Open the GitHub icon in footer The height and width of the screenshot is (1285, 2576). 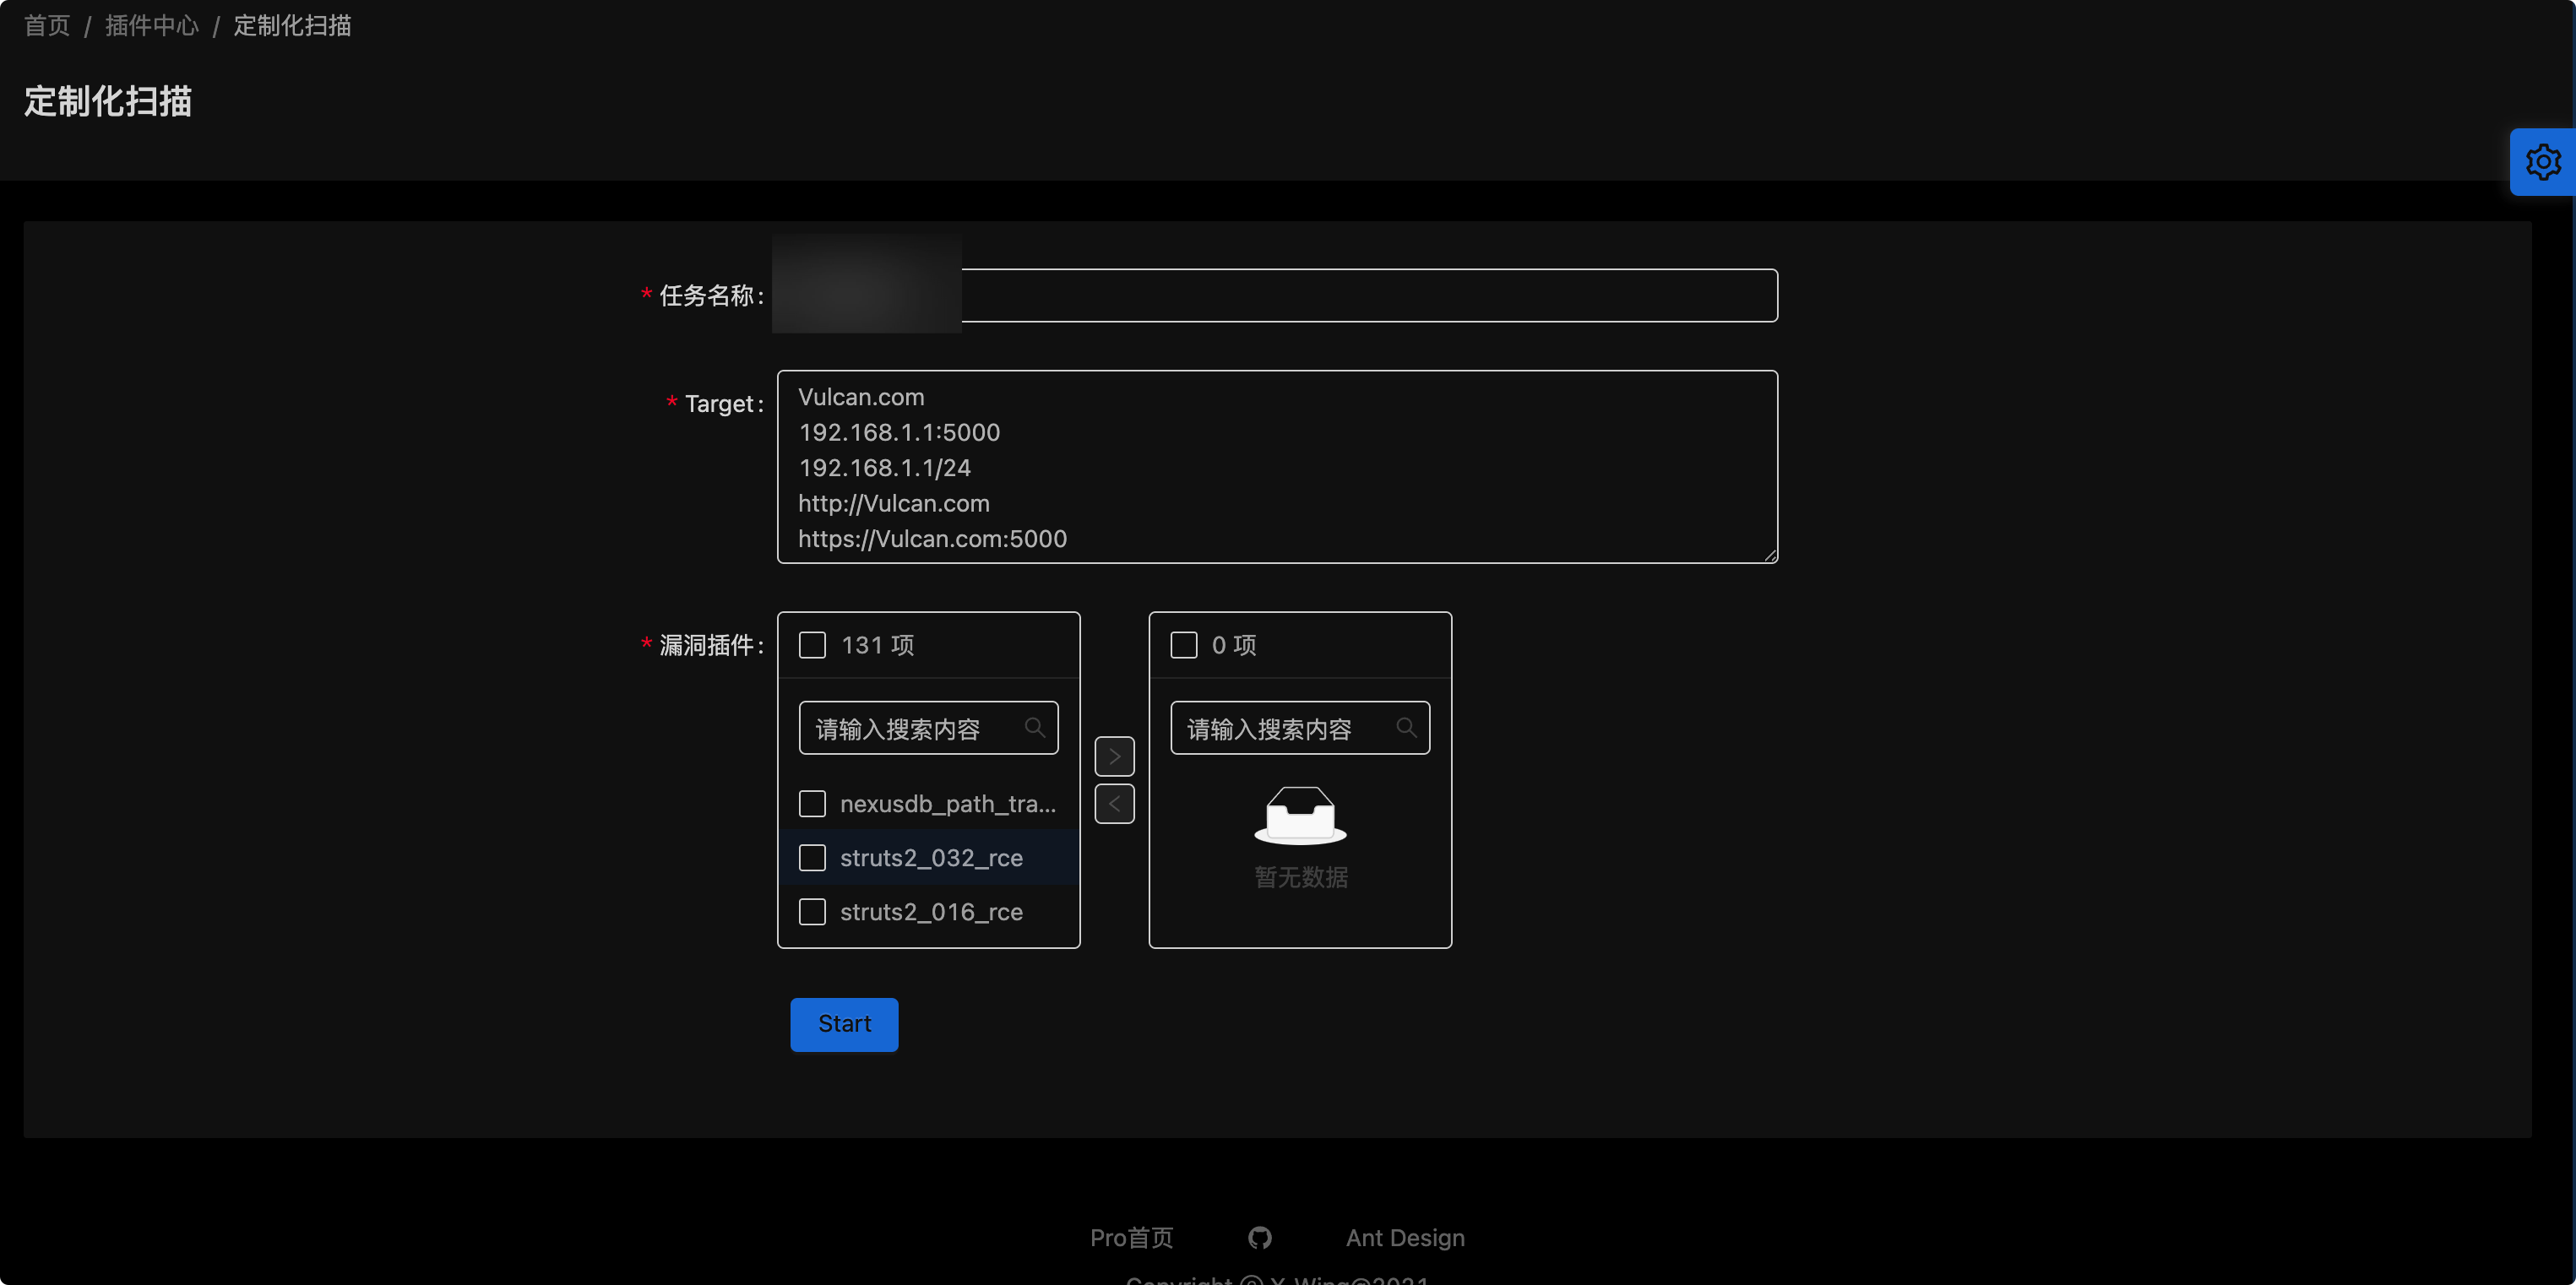[1260, 1238]
